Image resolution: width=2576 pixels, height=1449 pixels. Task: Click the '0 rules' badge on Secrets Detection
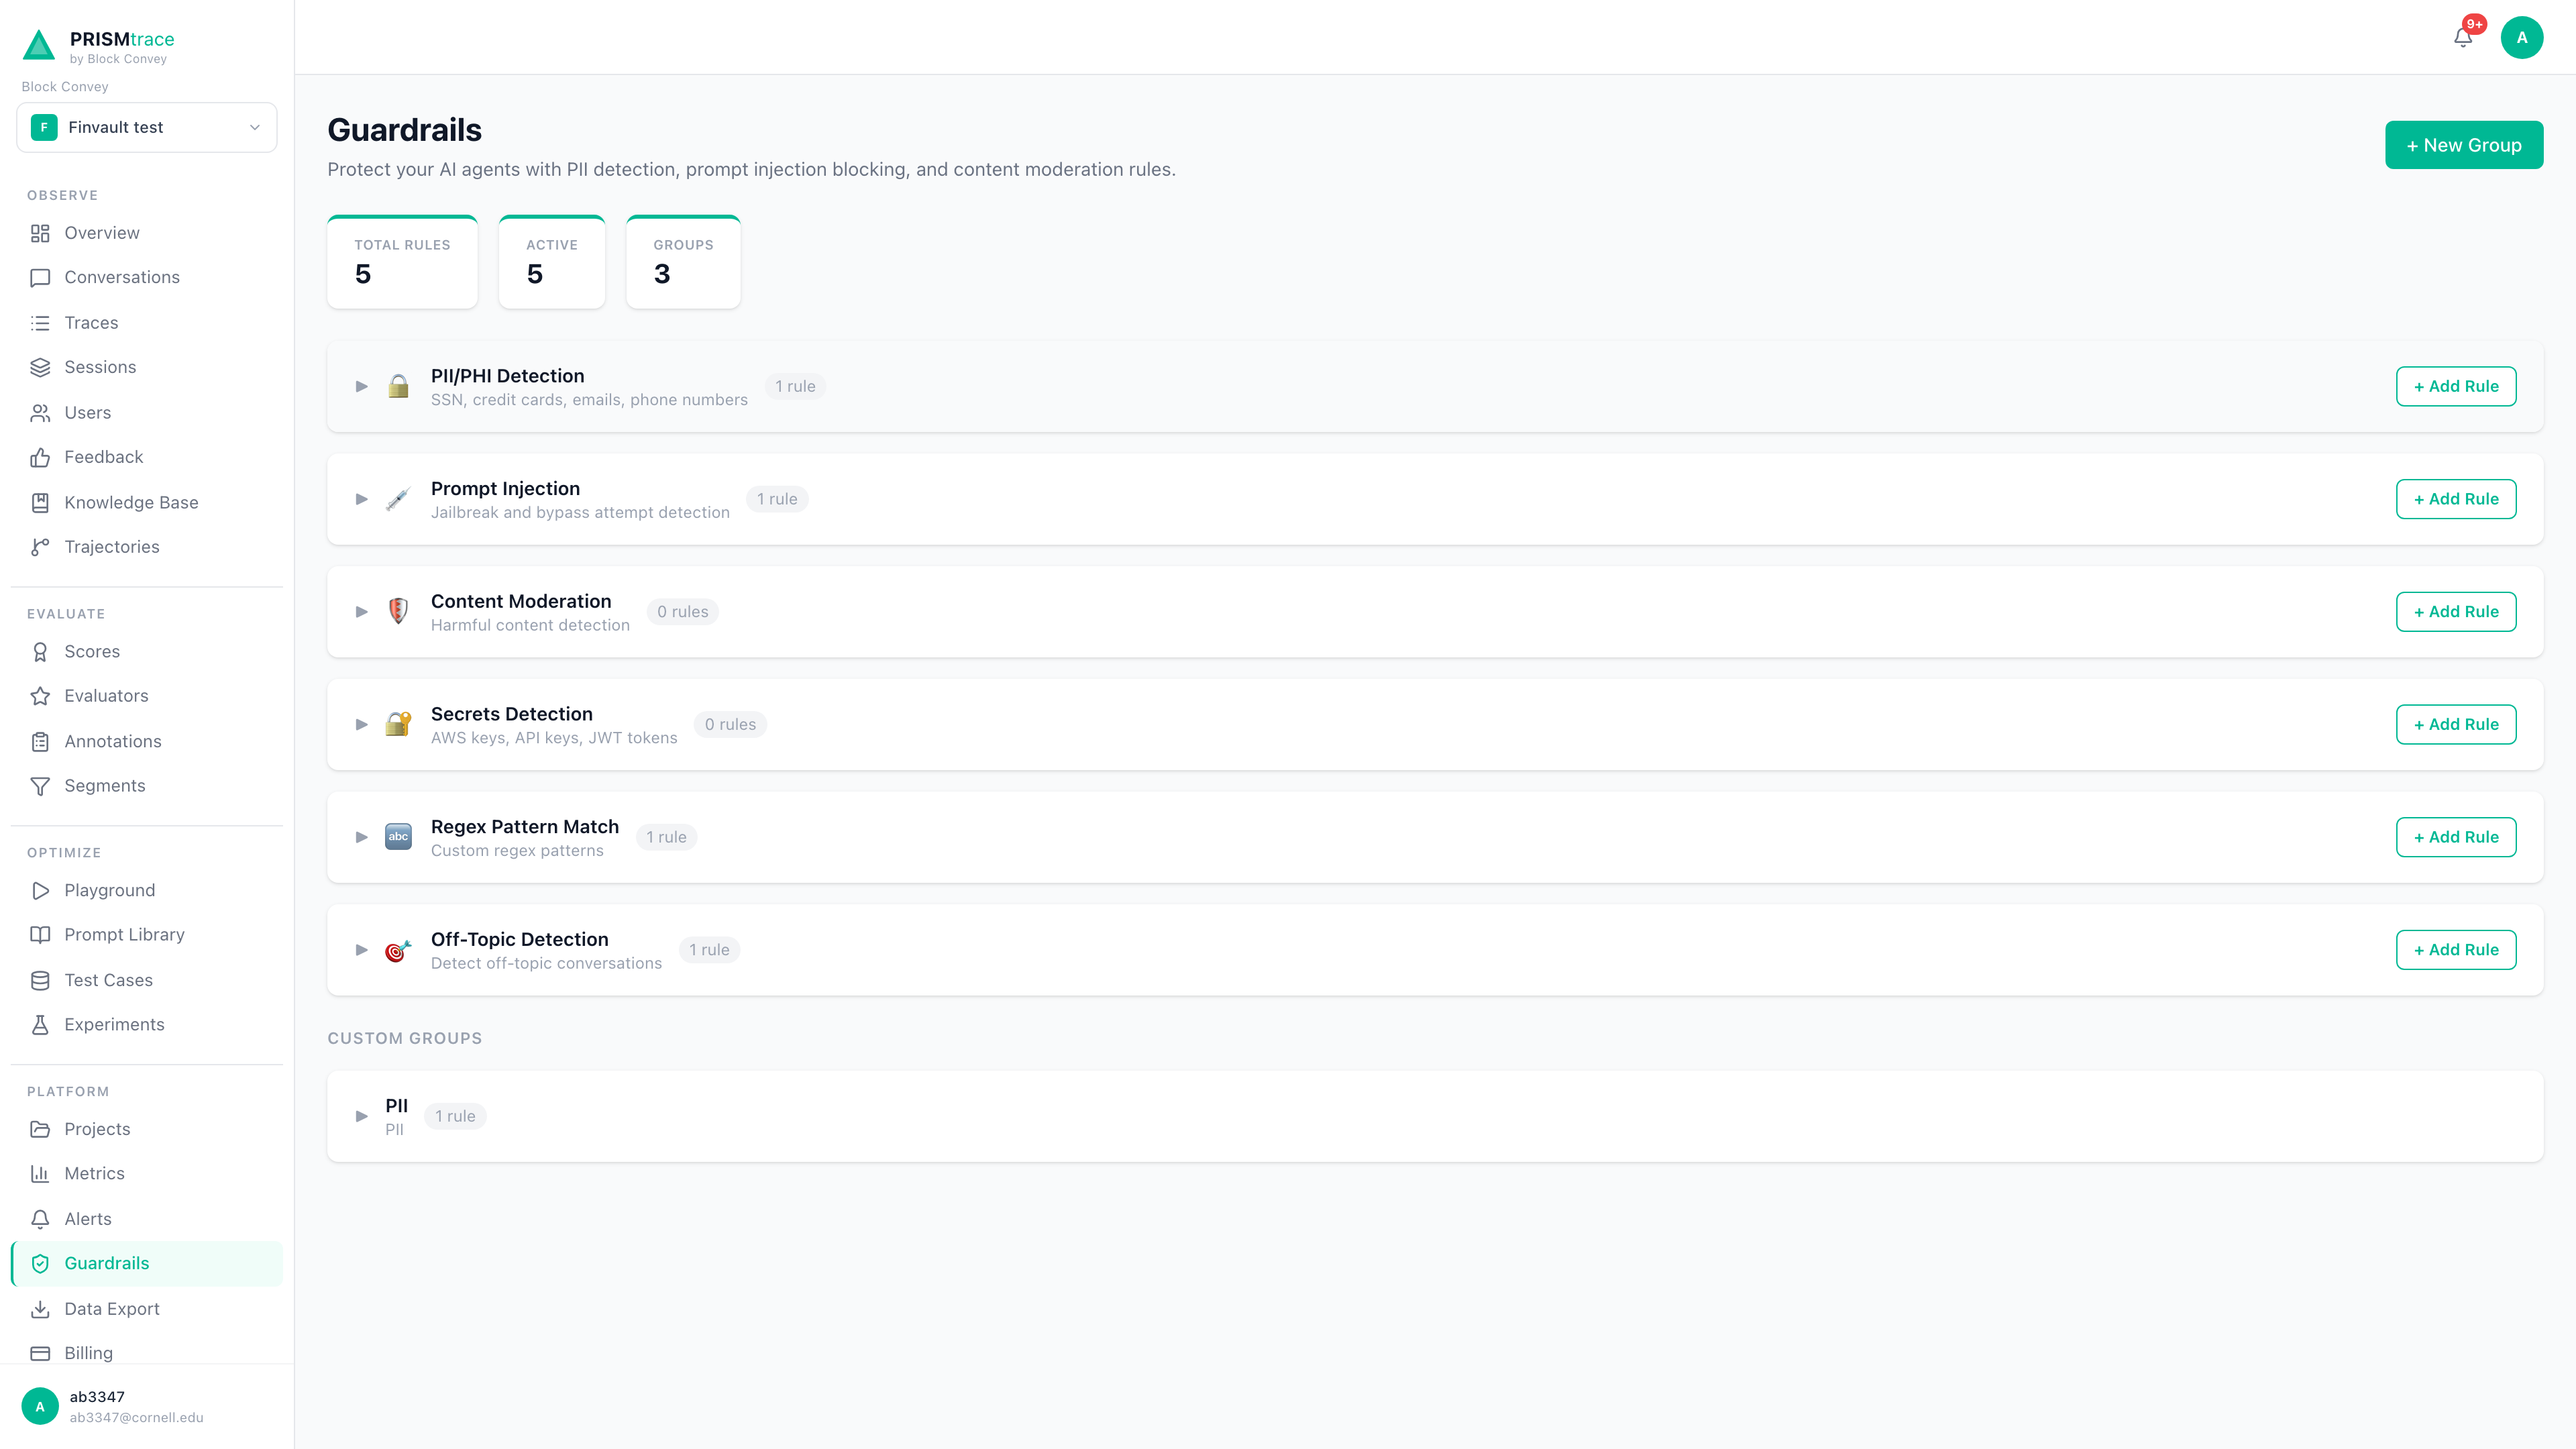(x=730, y=725)
